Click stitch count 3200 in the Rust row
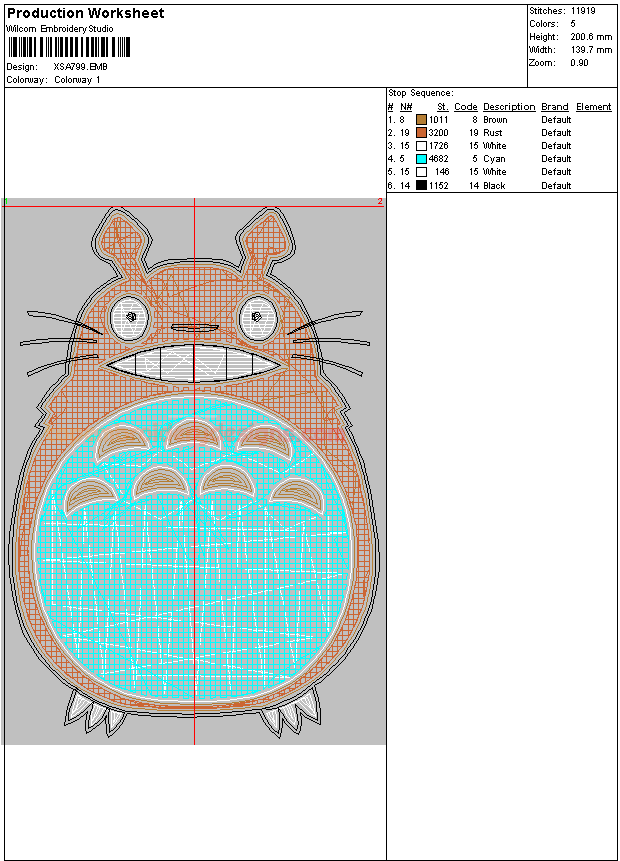The image size is (620, 861). point(438,132)
